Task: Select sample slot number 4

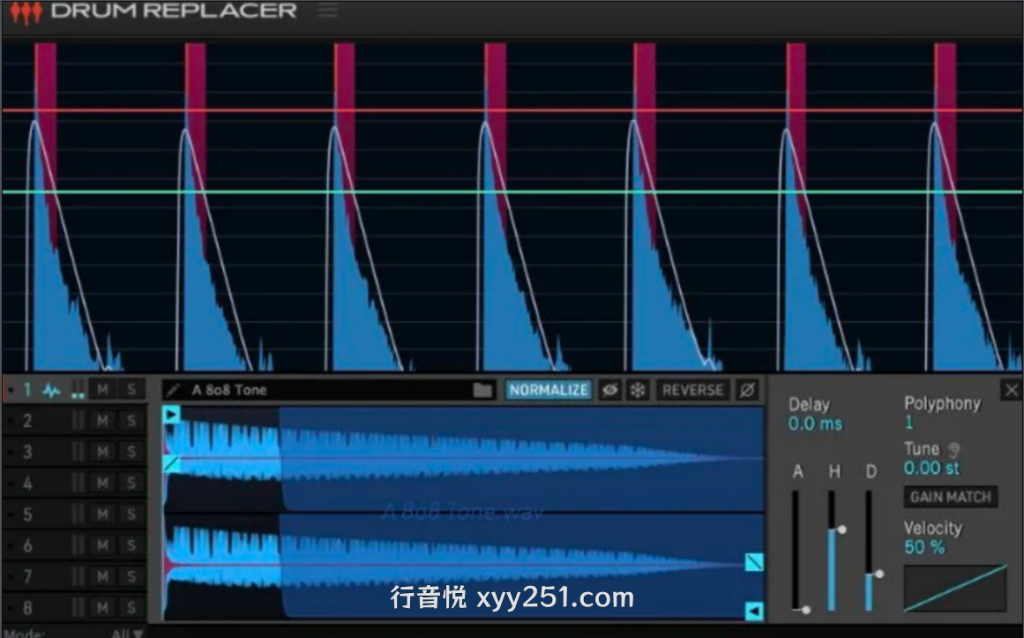Action: click(x=27, y=483)
